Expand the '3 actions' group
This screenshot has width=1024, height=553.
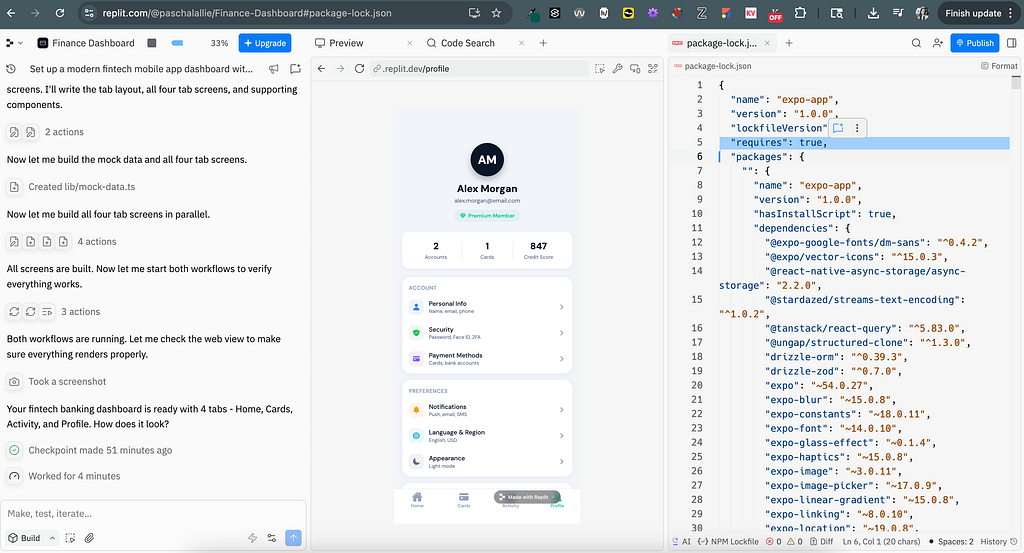pyautogui.click(x=54, y=312)
